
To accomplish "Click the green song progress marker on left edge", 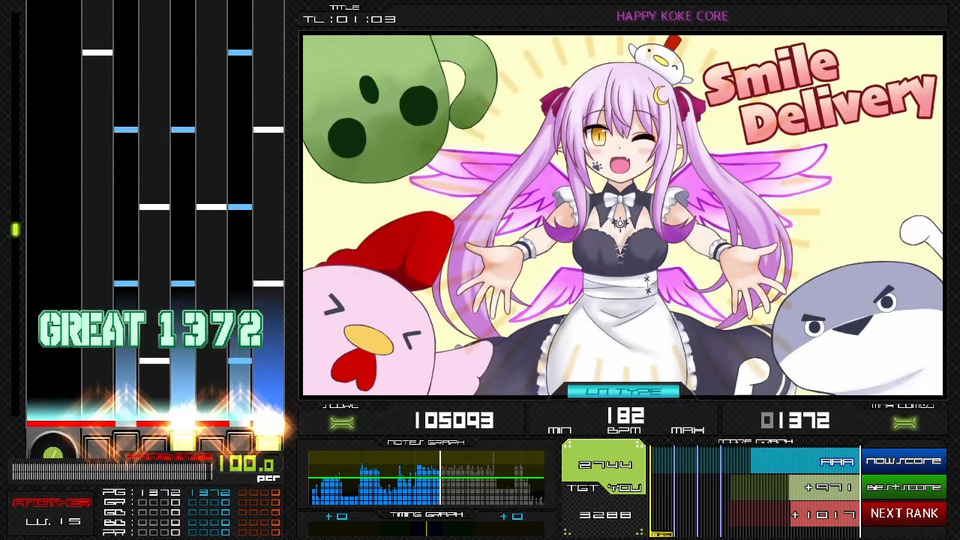I will pos(15,230).
